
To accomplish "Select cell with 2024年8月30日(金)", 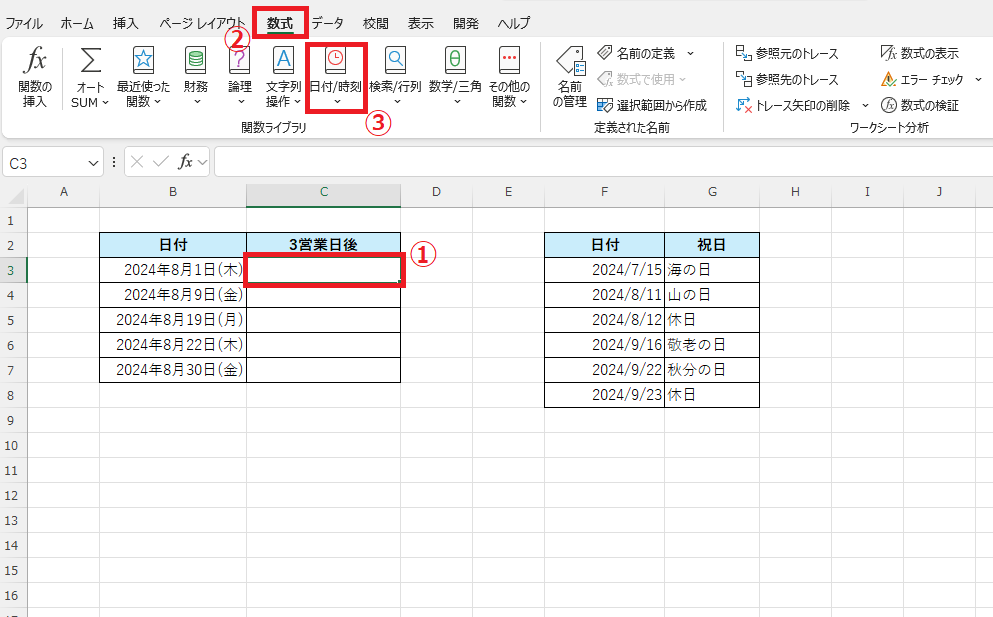I will [173, 370].
